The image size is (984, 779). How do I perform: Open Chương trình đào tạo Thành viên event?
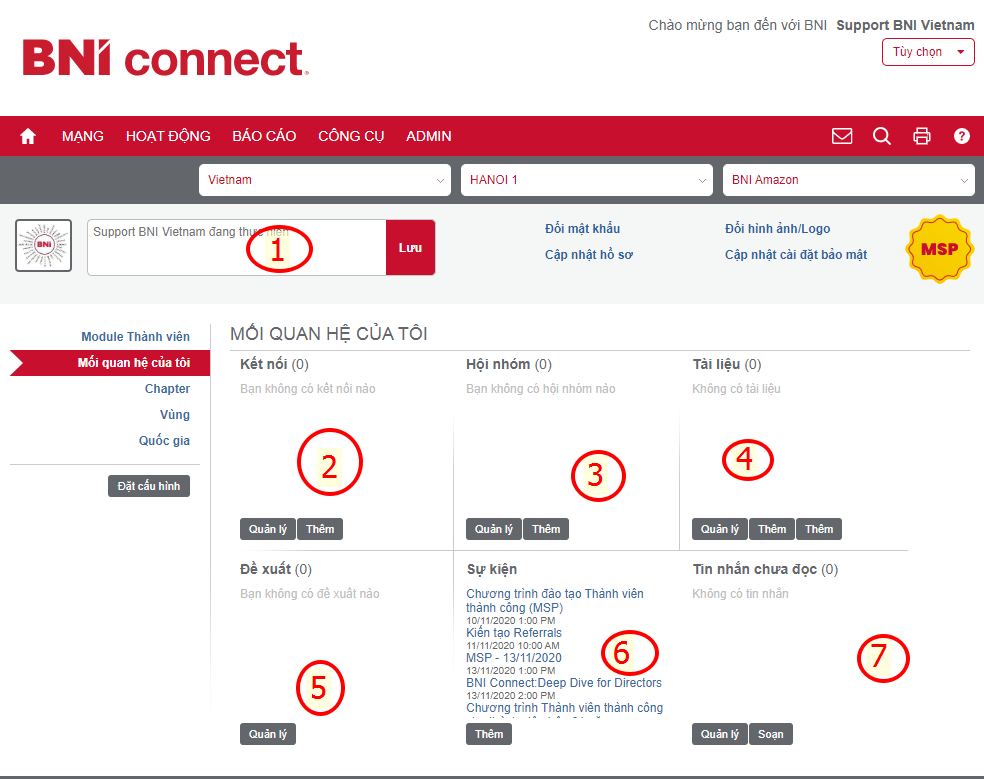coord(555,601)
